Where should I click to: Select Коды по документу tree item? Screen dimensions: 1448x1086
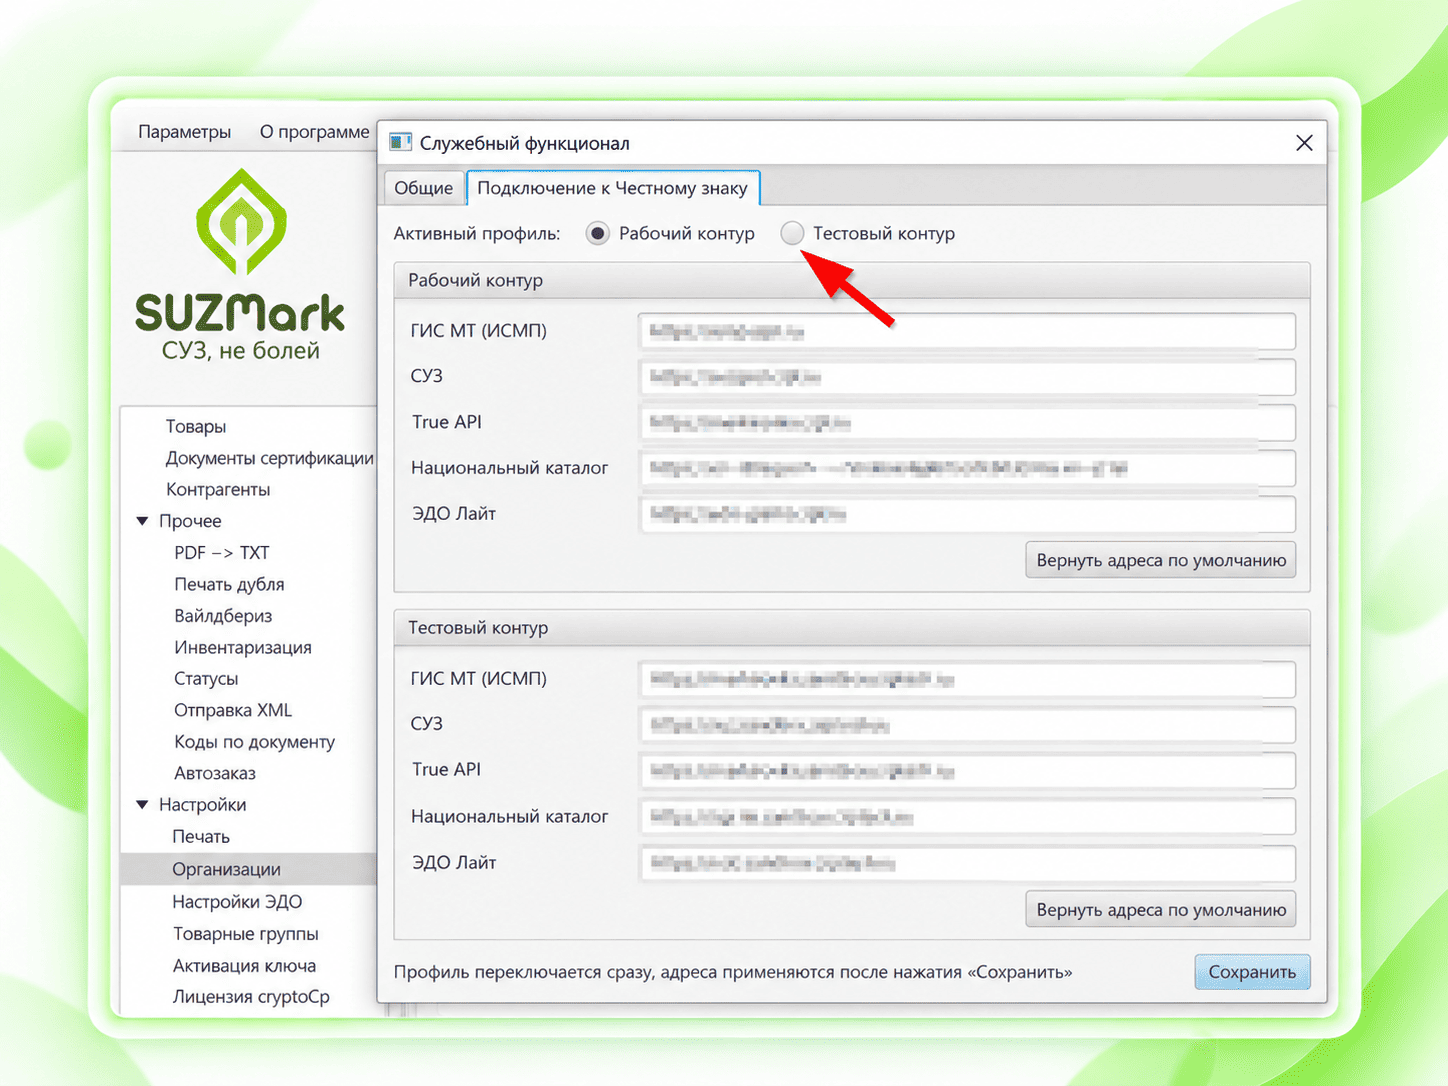254,742
